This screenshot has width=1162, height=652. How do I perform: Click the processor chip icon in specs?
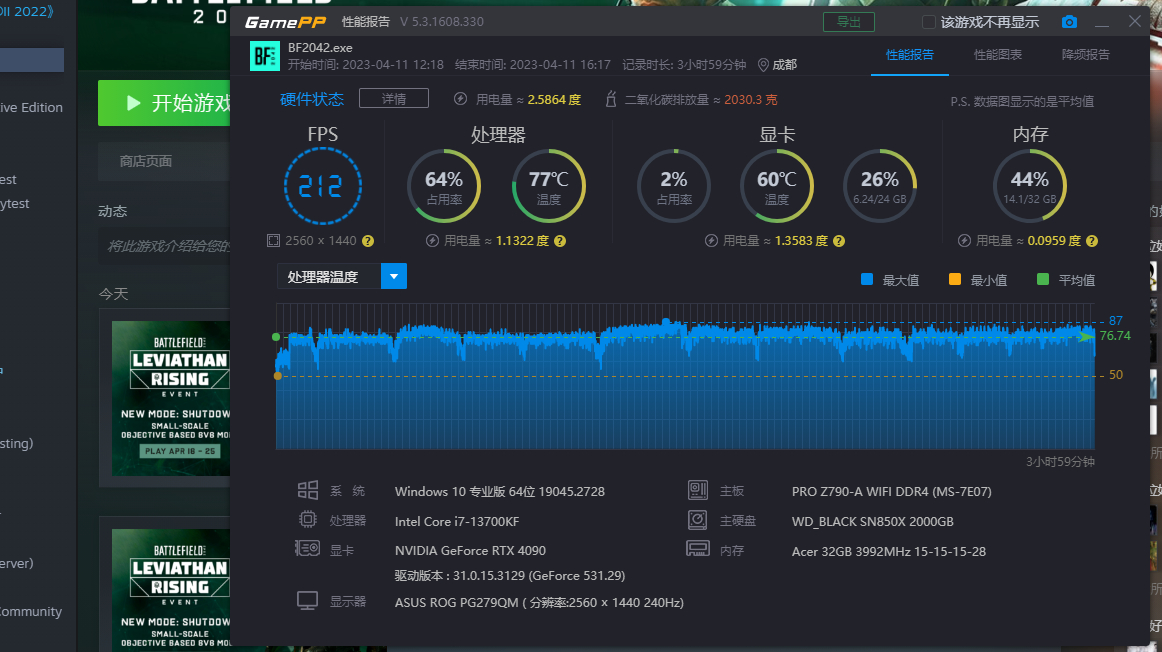tap(308, 520)
